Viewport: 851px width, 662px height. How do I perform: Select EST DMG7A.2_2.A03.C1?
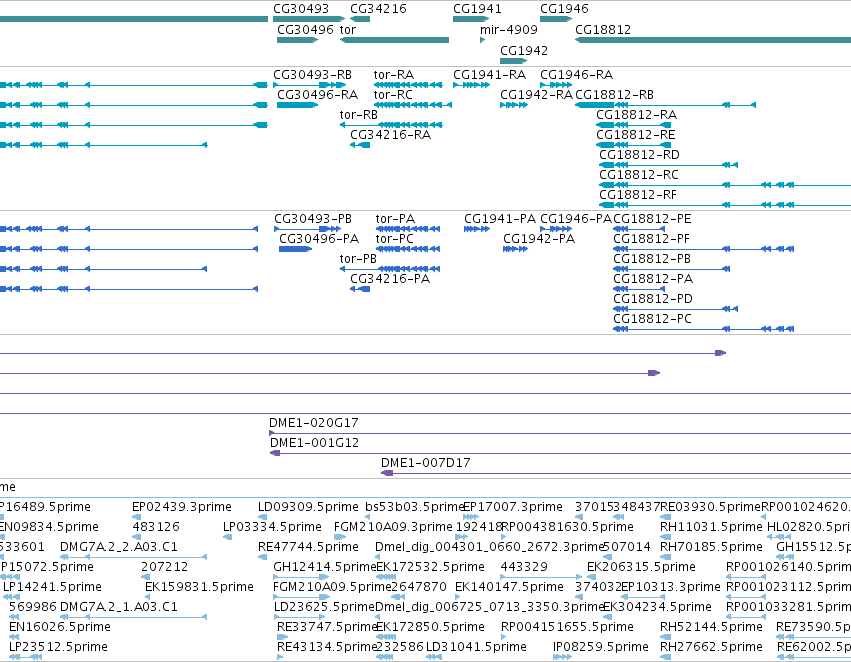(119, 548)
